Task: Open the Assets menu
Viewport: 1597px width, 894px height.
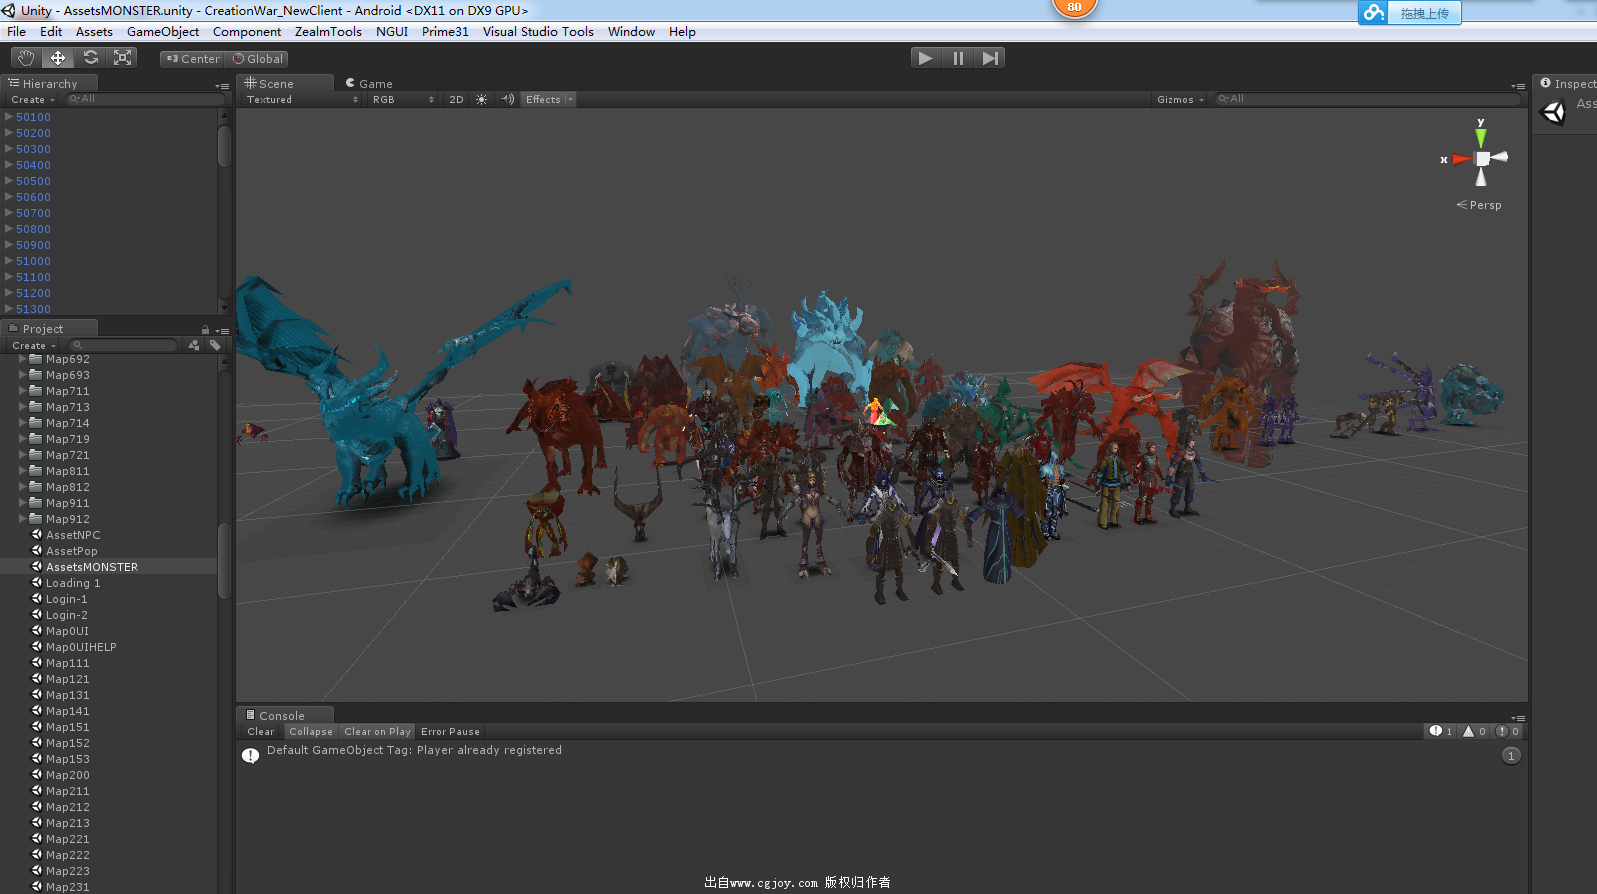Action: (x=94, y=32)
